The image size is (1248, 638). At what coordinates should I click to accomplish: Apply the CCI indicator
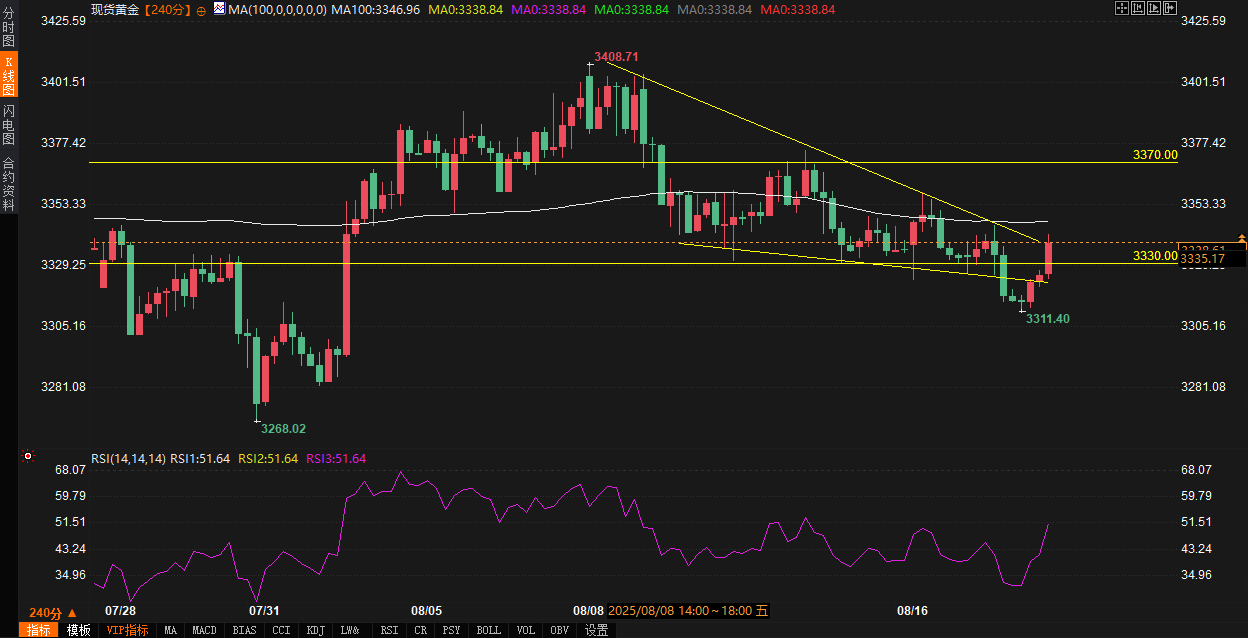(x=281, y=630)
